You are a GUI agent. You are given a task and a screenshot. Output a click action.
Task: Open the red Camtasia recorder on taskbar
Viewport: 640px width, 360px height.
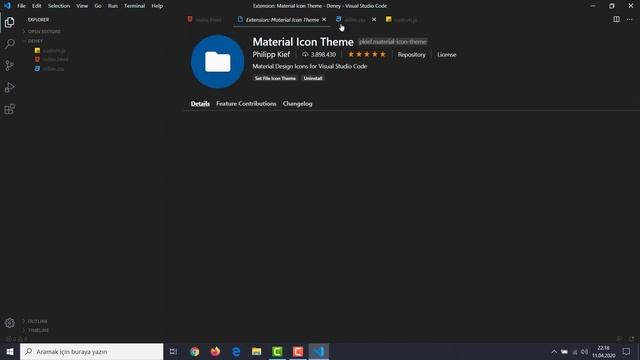298,351
